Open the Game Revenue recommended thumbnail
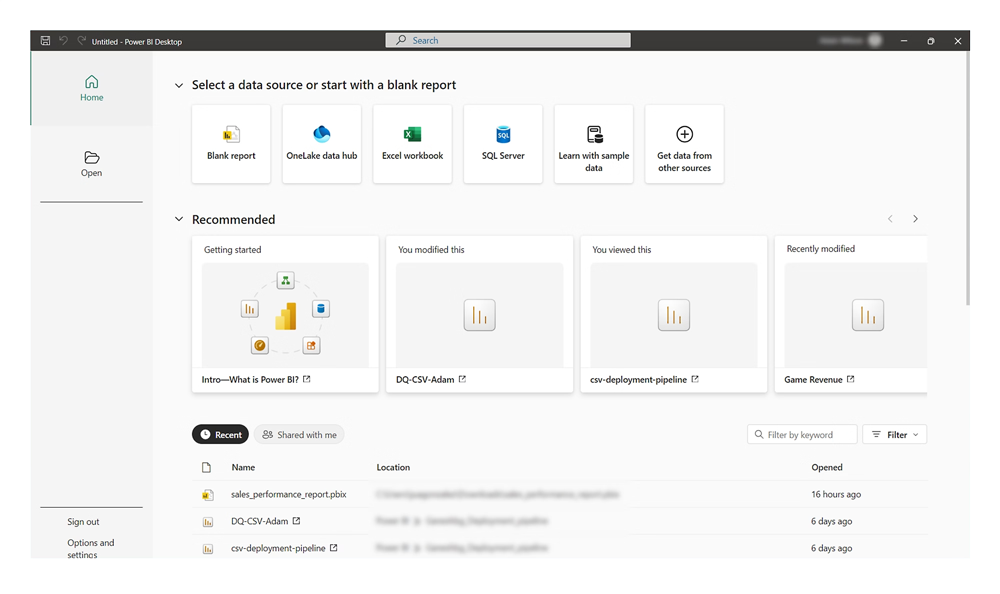This screenshot has height=594, width=1000. pyautogui.click(x=850, y=315)
